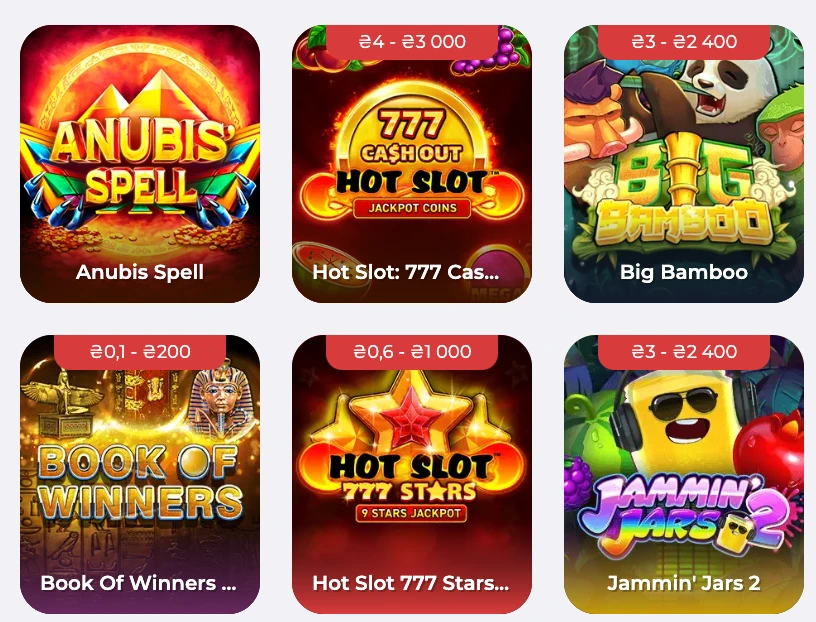Screen dimensions: 816x622
Task: Click the ₴4 - ₴3 000 bet badge
Action: (x=412, y=42)
